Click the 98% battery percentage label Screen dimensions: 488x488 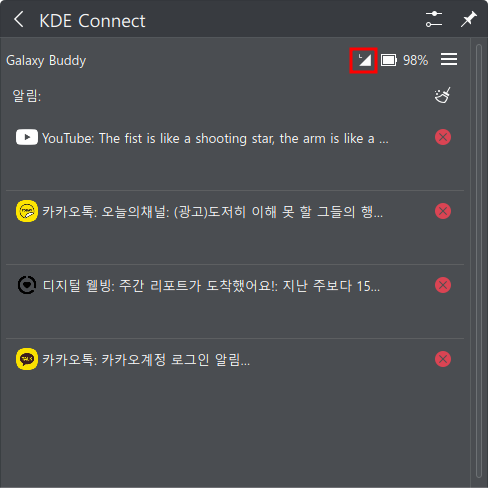pyautogui.click(x=415, y=60)
